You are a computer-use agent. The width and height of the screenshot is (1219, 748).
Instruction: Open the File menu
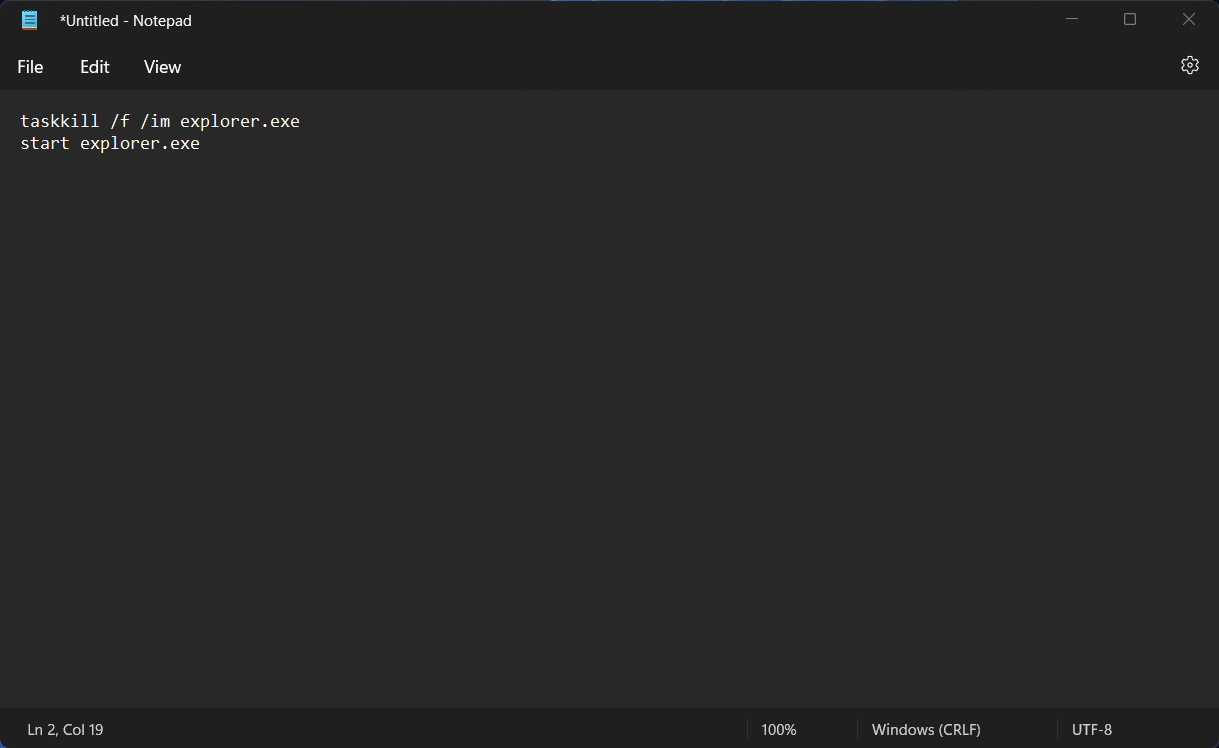click(30, 67)
